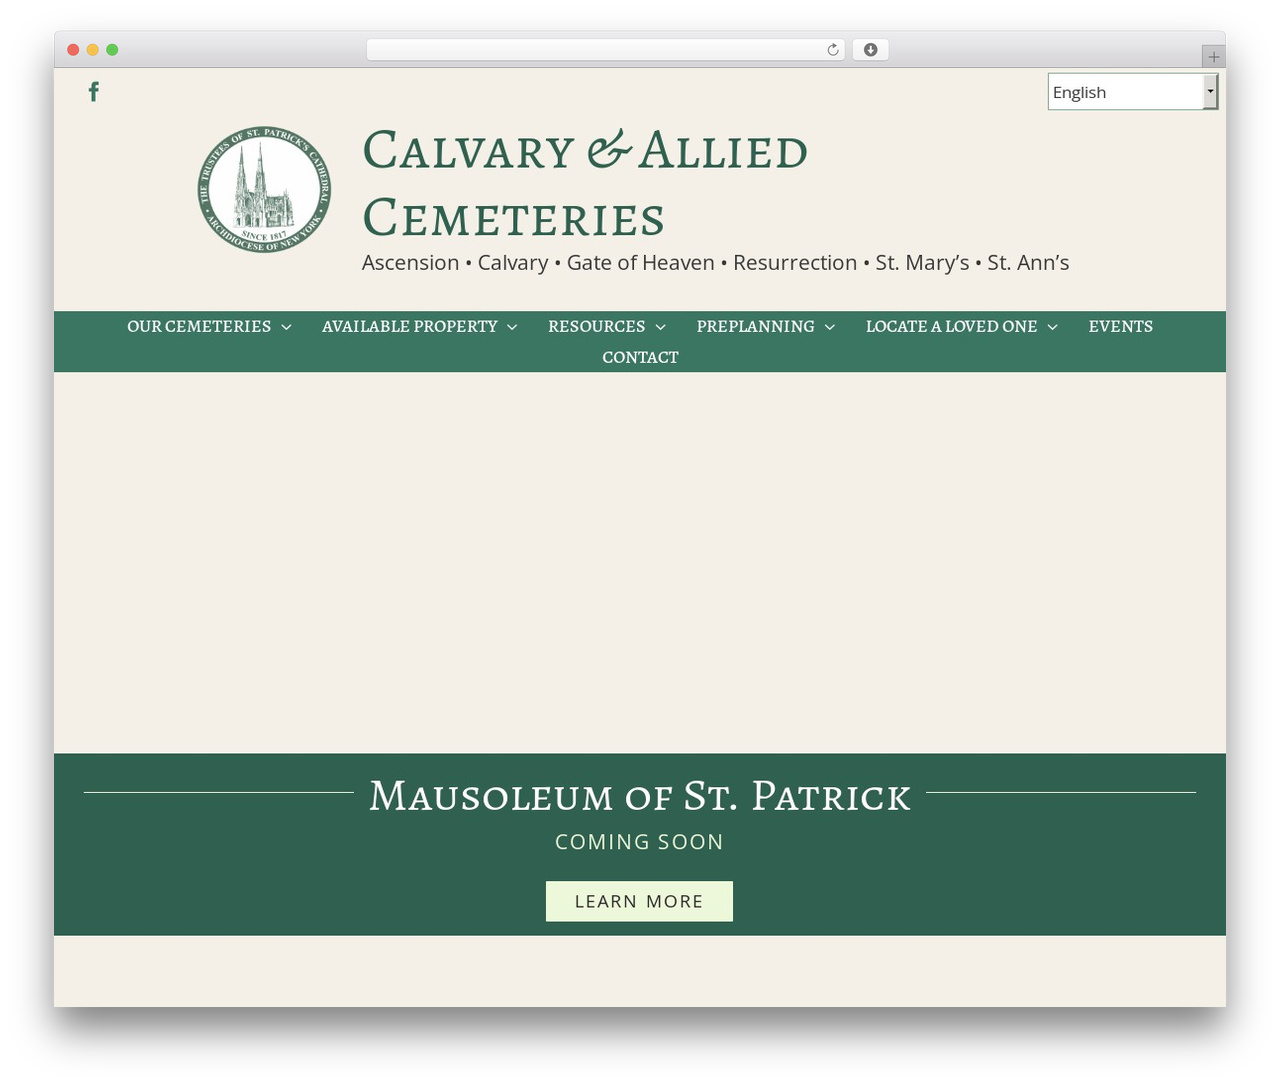Go to the Events page
Screen dimensions: 1280x1084
[1121, 327]
